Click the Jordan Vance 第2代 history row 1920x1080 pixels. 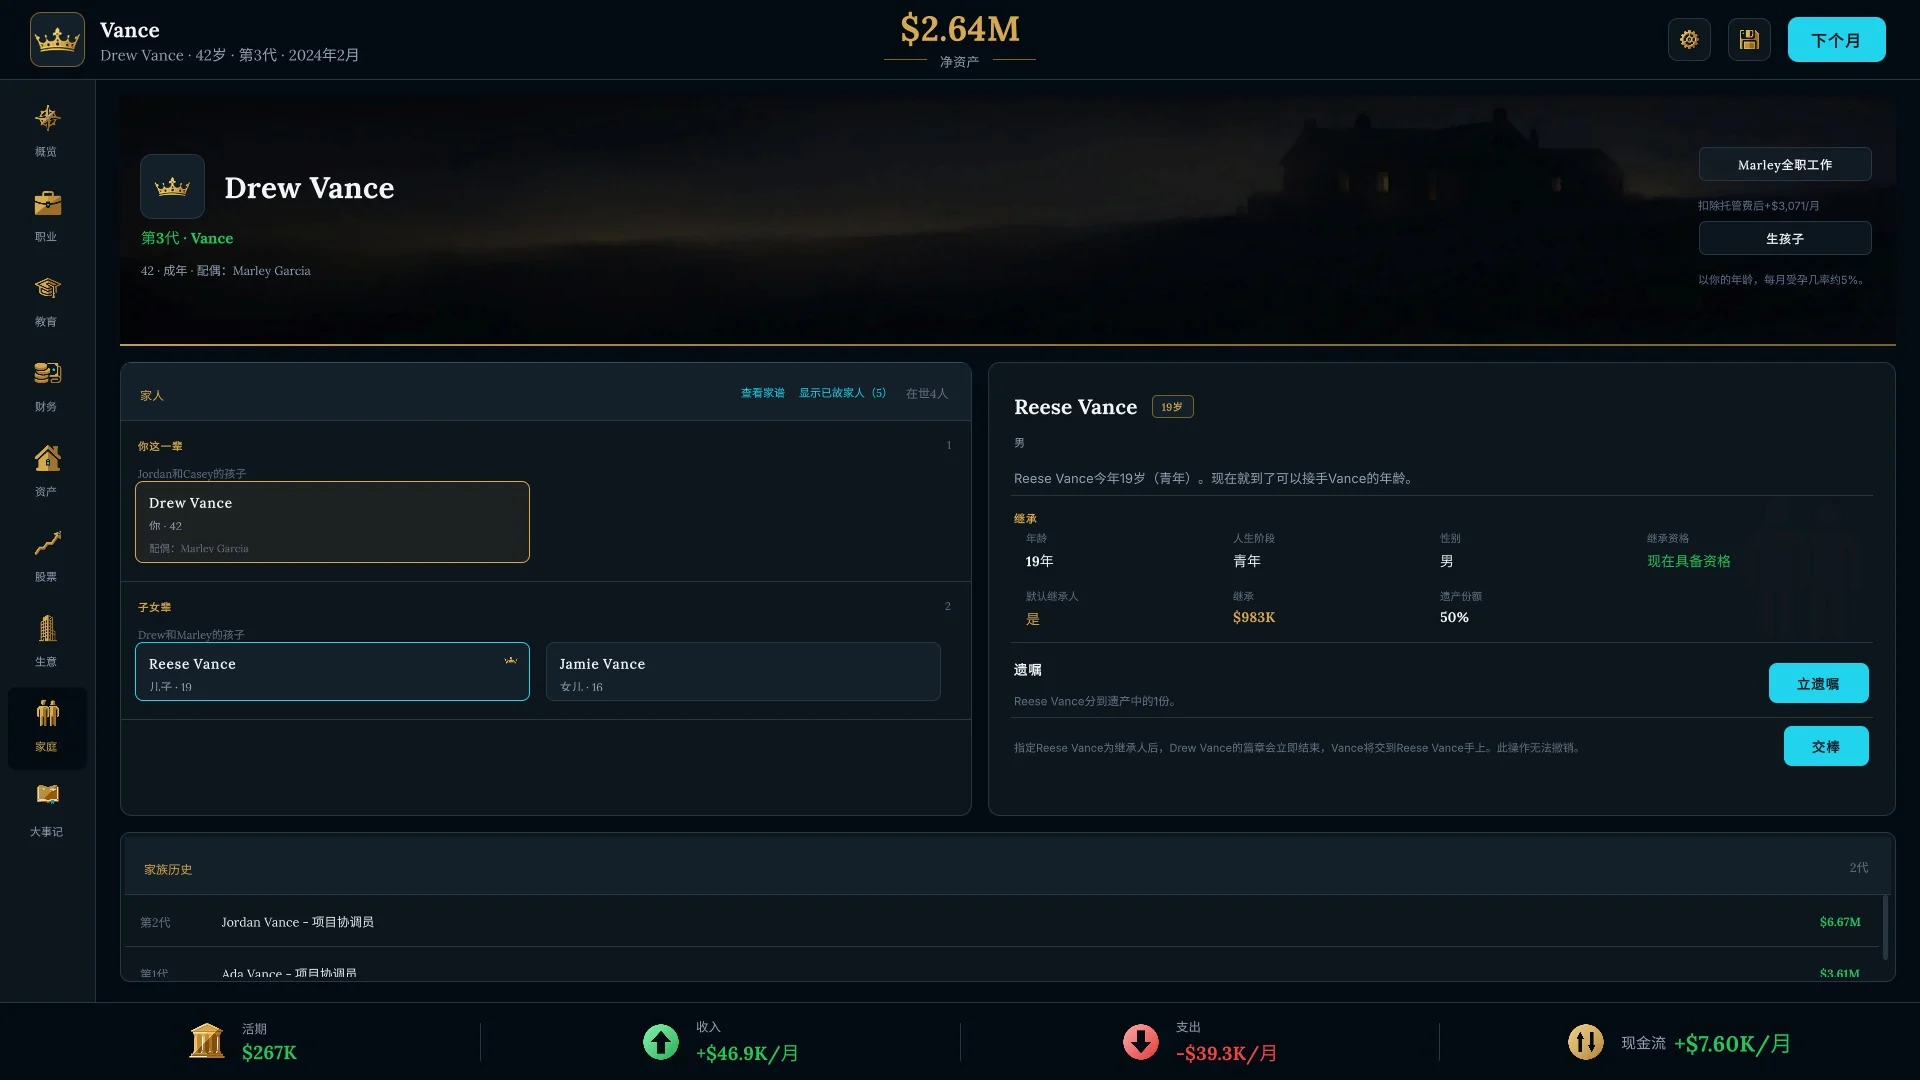point(1000,922)
